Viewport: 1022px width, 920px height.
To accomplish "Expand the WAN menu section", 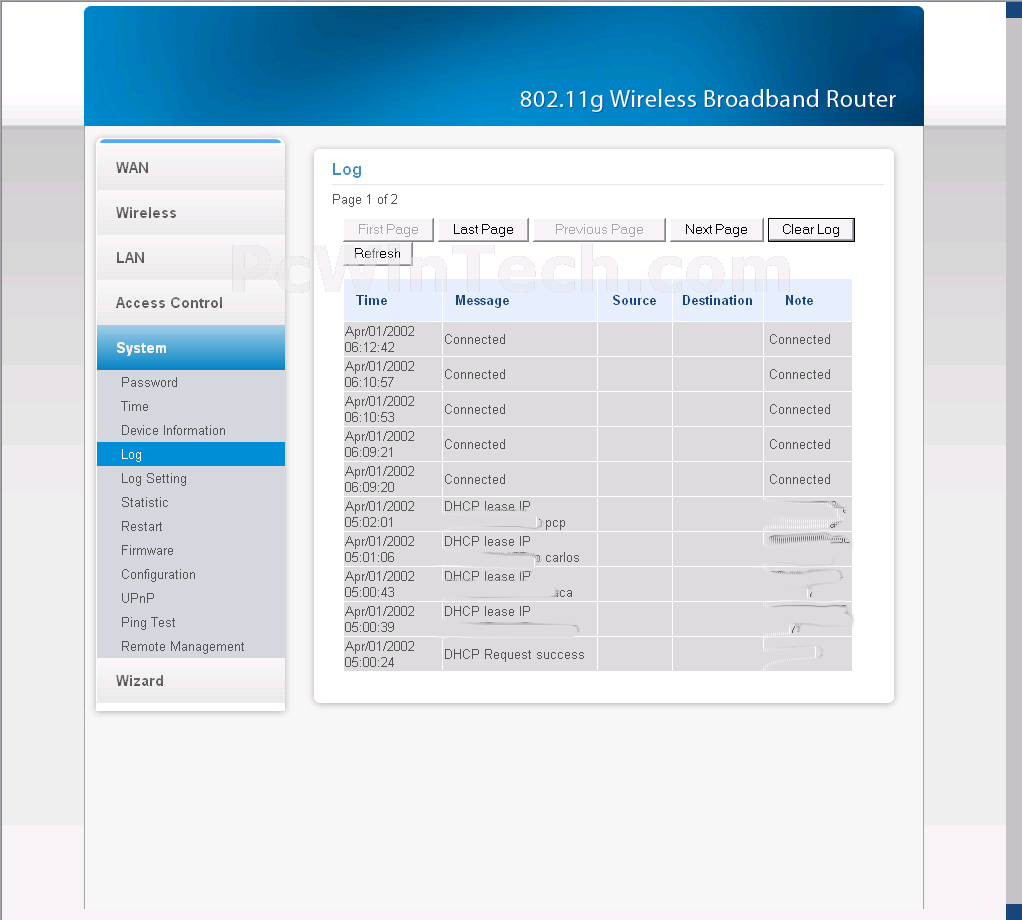I will tap(132, 168).
